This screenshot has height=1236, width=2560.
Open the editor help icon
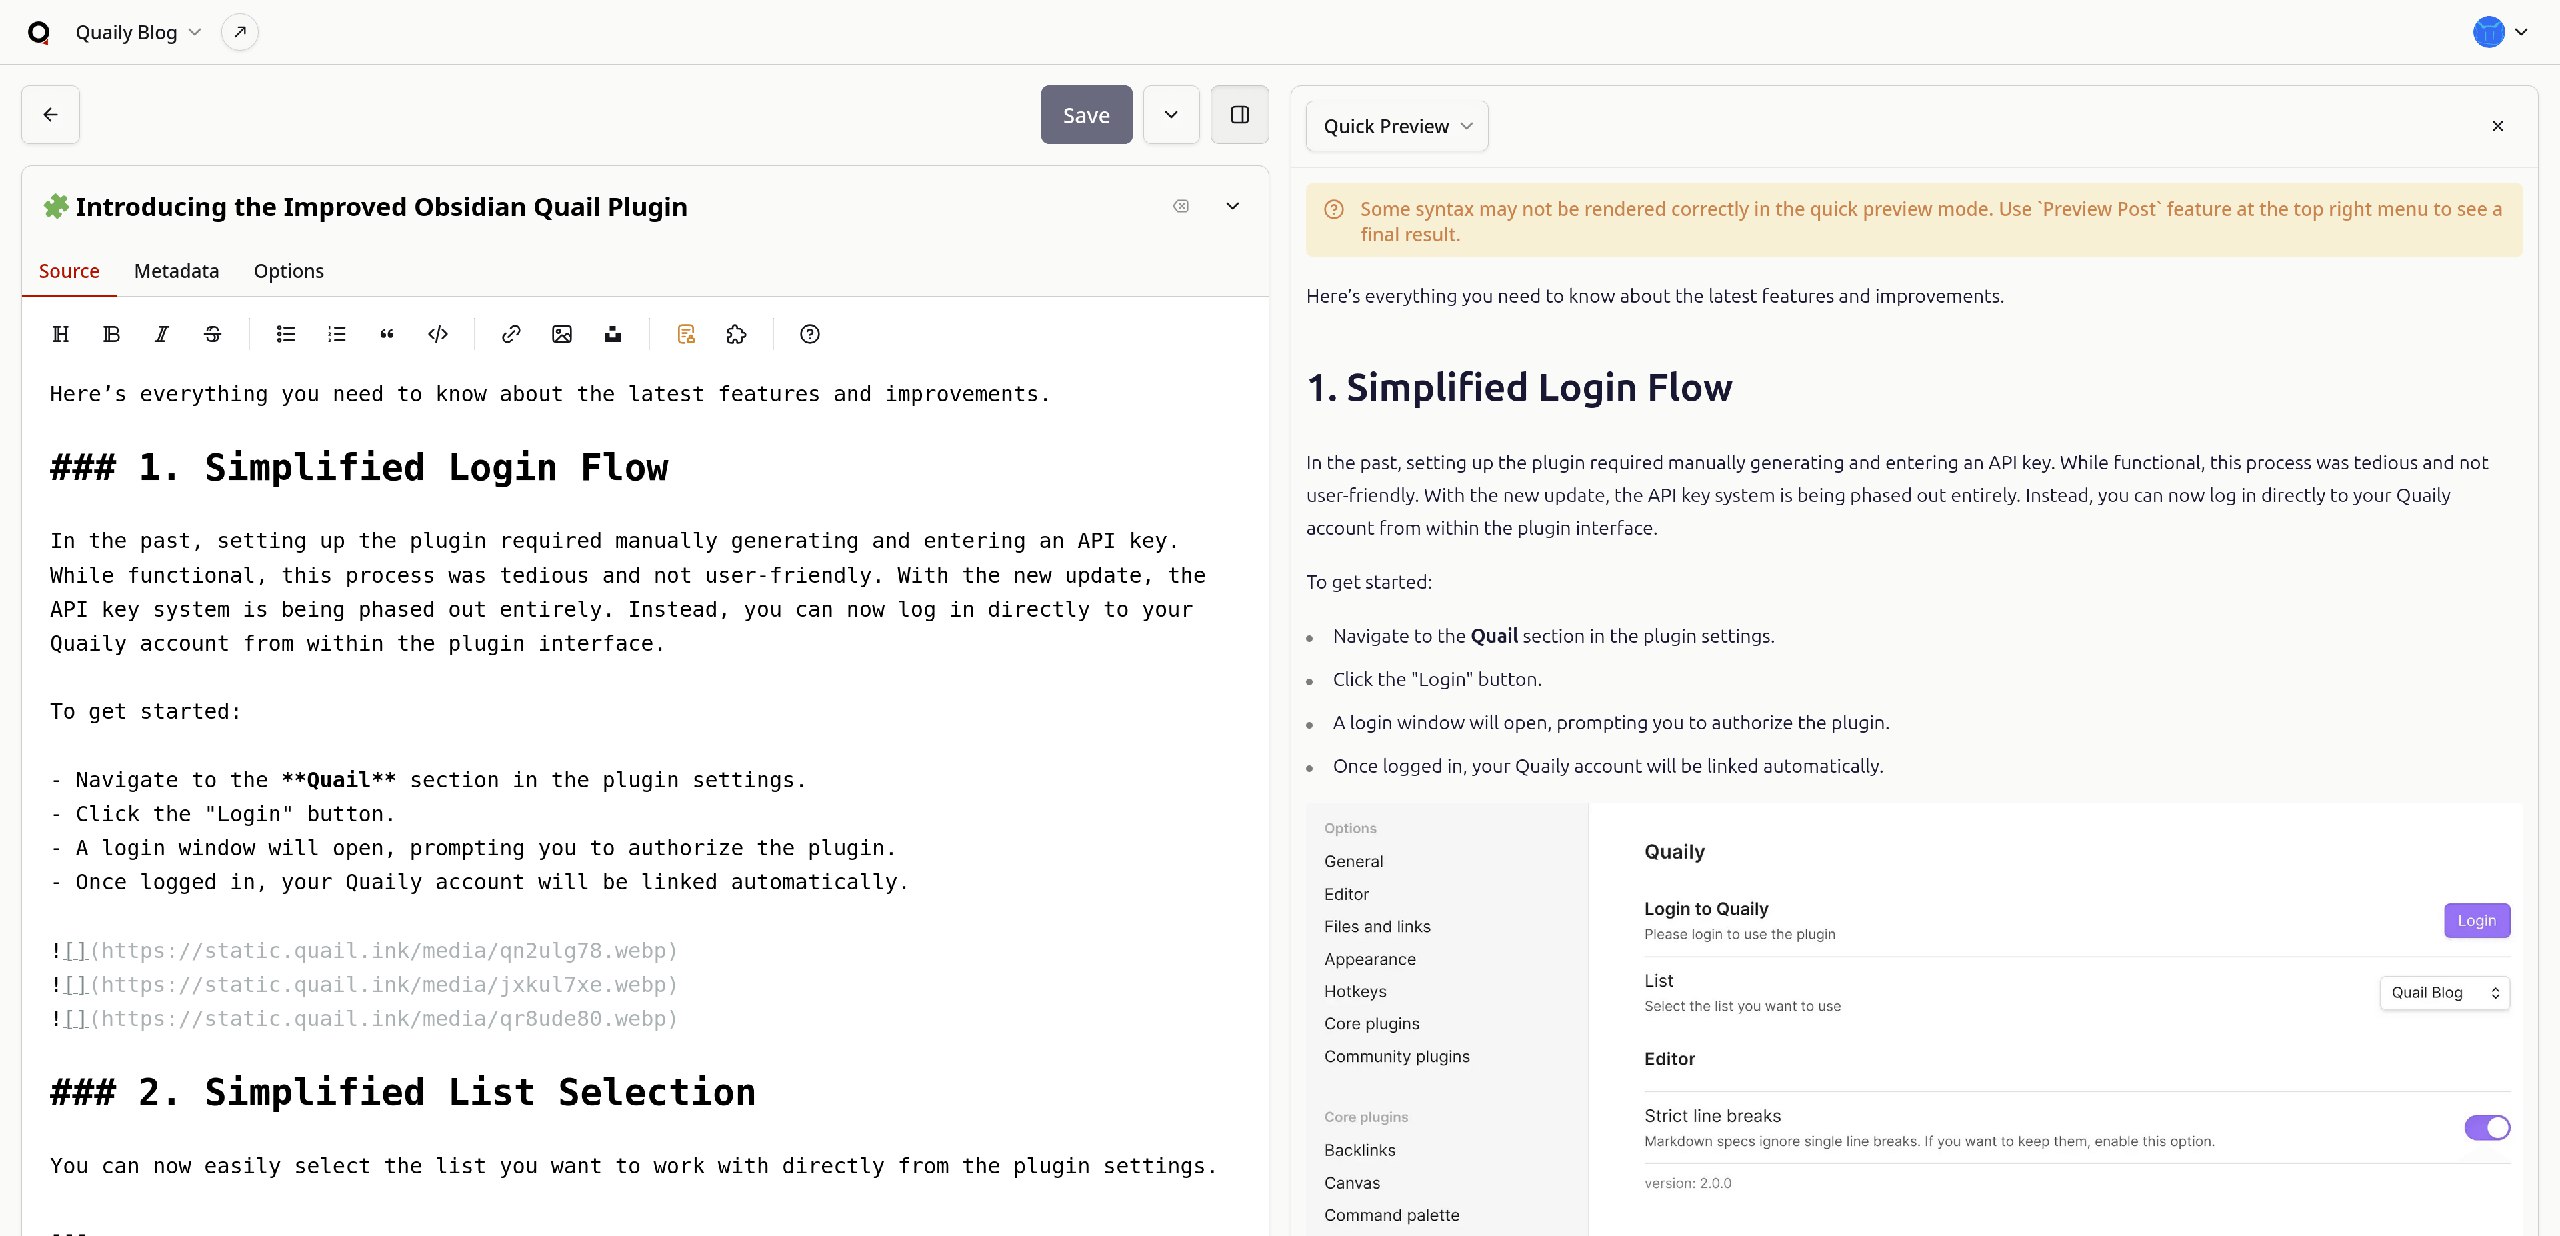[x=810, y=334]
